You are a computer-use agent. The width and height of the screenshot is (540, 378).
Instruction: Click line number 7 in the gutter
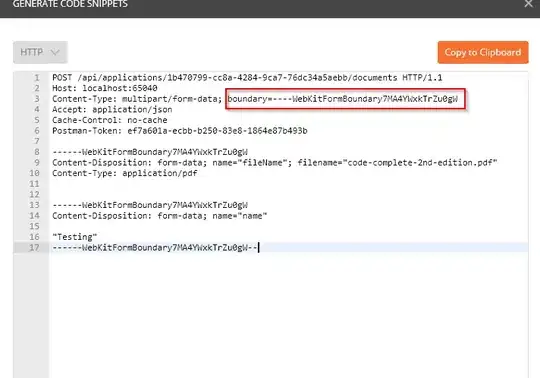click(x=37, y=141)
